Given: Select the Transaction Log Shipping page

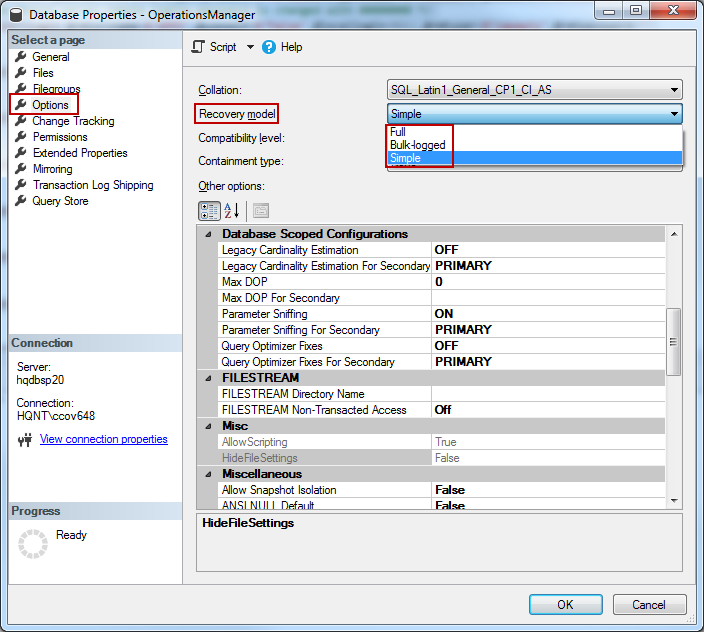Looking at the screenshot, I should coord(92,185).
